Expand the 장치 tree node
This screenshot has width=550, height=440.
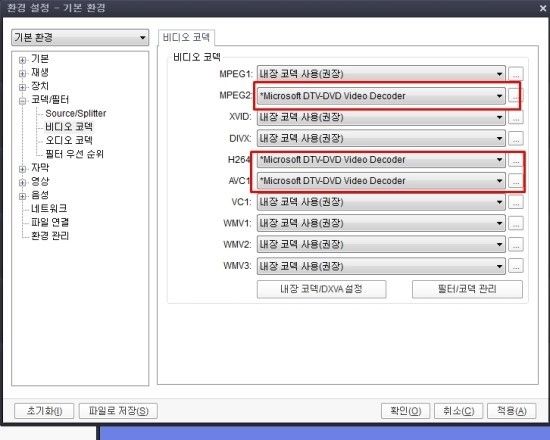[22, 87]
